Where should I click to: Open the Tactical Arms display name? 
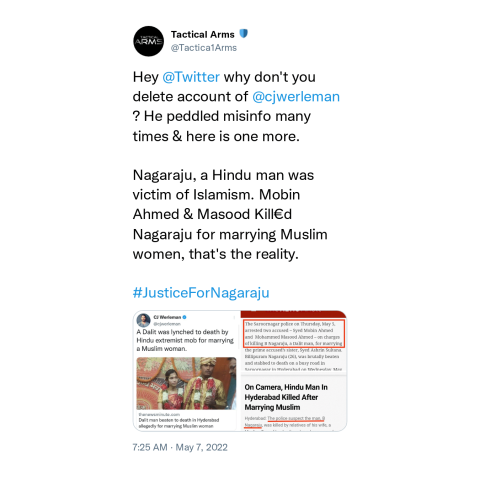click(x=203, y=34)
